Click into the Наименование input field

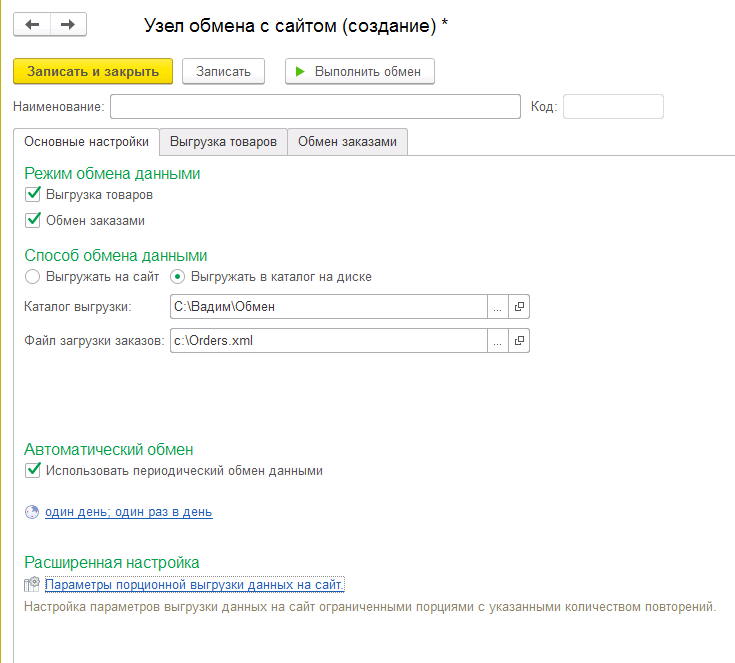[315, 106]
